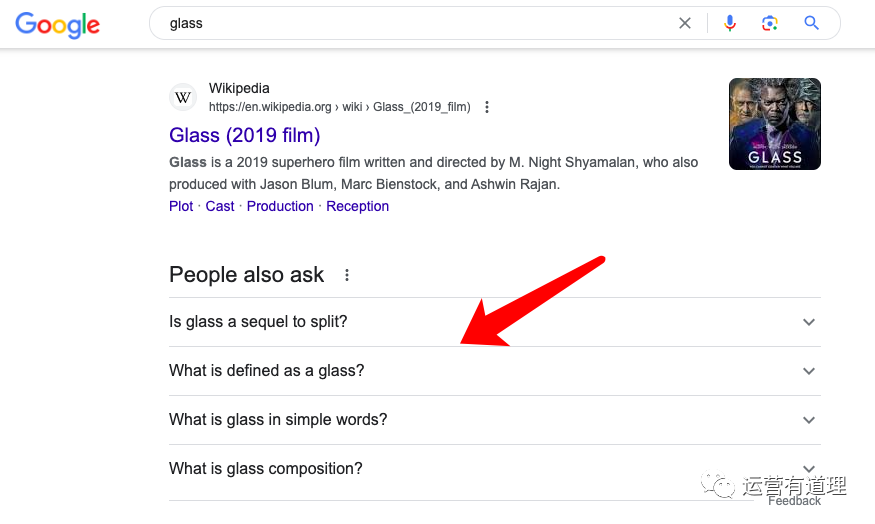Open the Production sitelink

tap(280, 206)
